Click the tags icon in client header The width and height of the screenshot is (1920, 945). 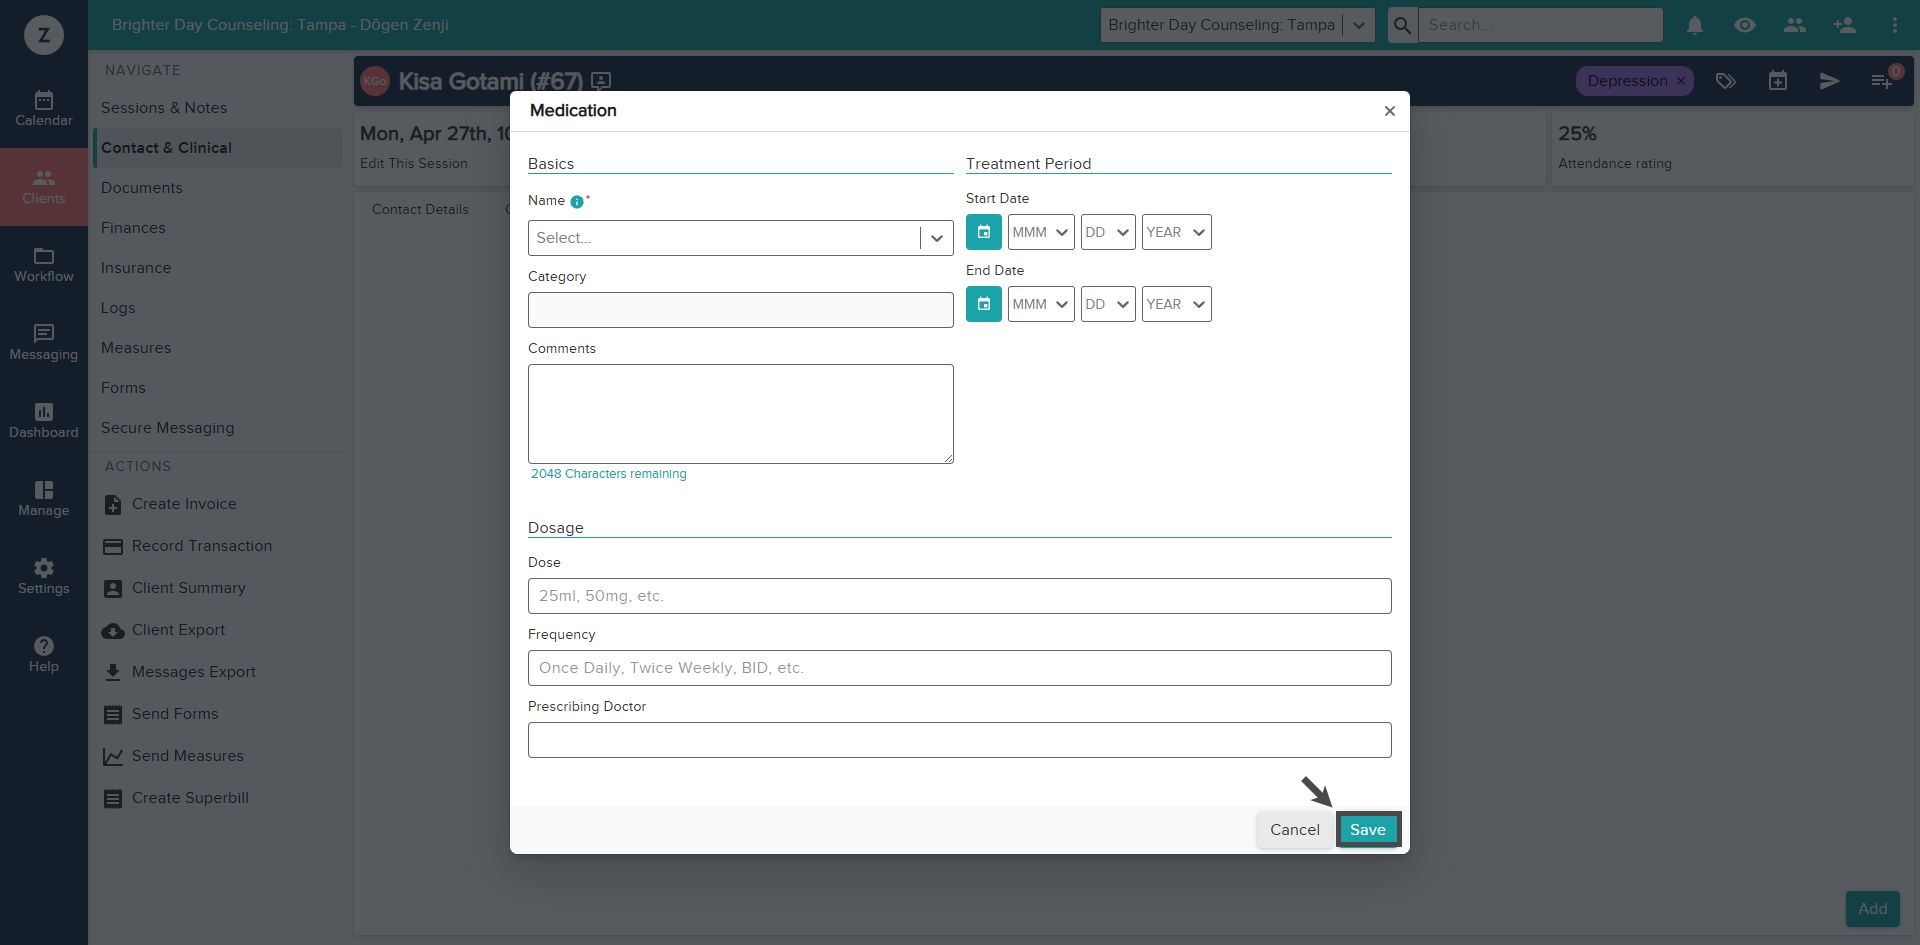(x=1726, y=81)
